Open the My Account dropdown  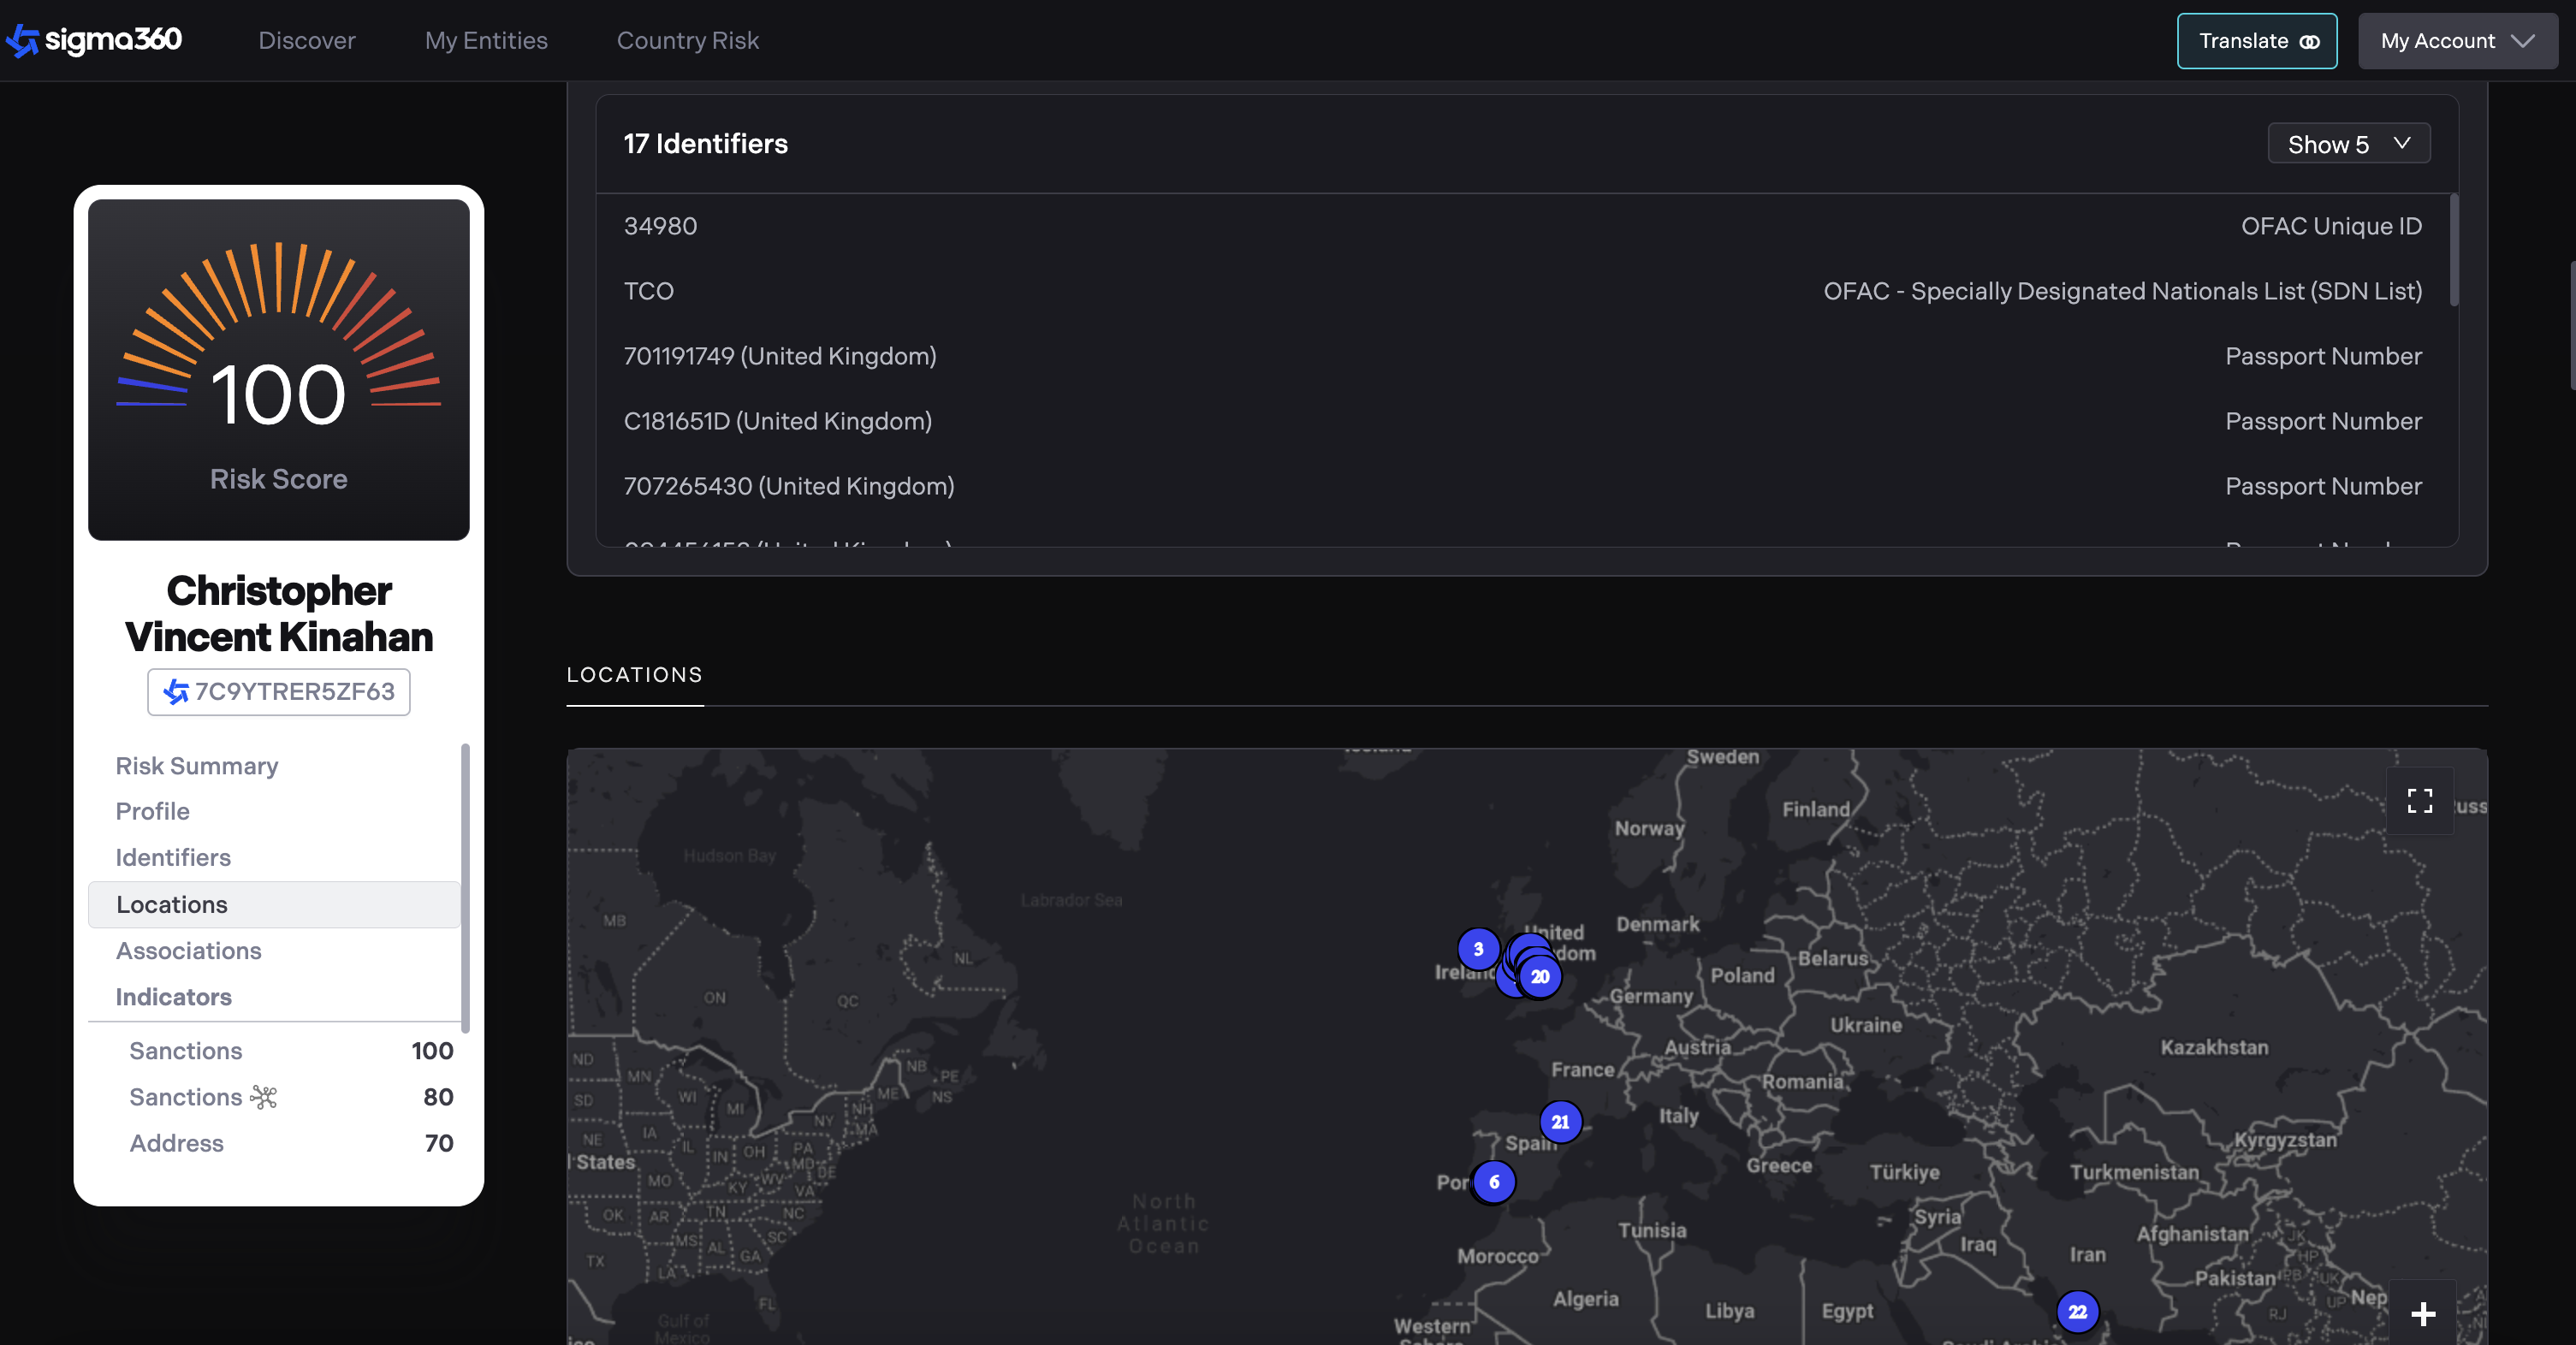point(2456,41)
